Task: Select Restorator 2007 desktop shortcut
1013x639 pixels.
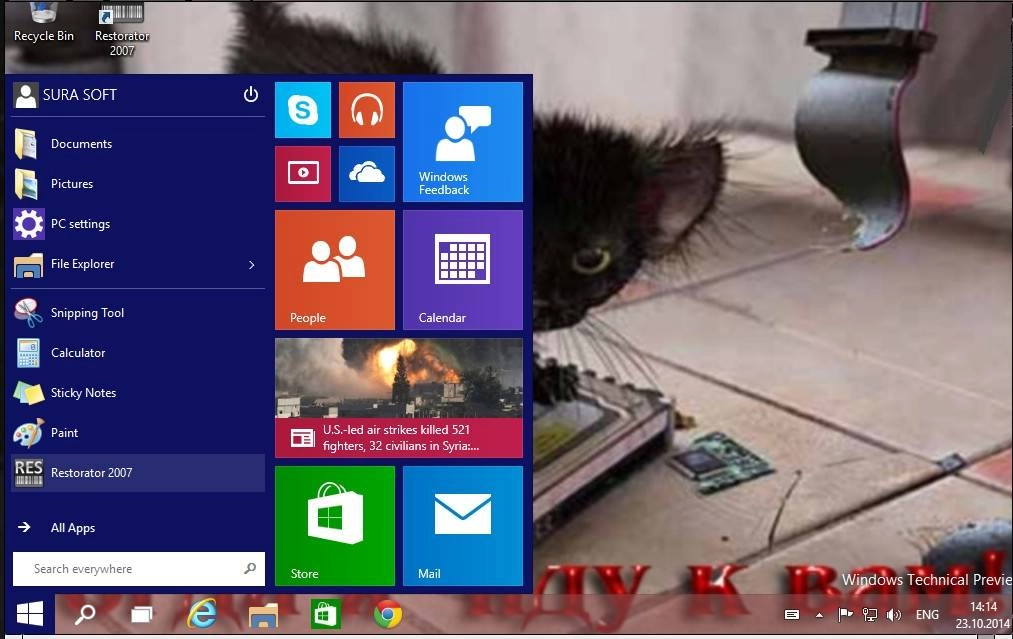Action: pos(122,30)
